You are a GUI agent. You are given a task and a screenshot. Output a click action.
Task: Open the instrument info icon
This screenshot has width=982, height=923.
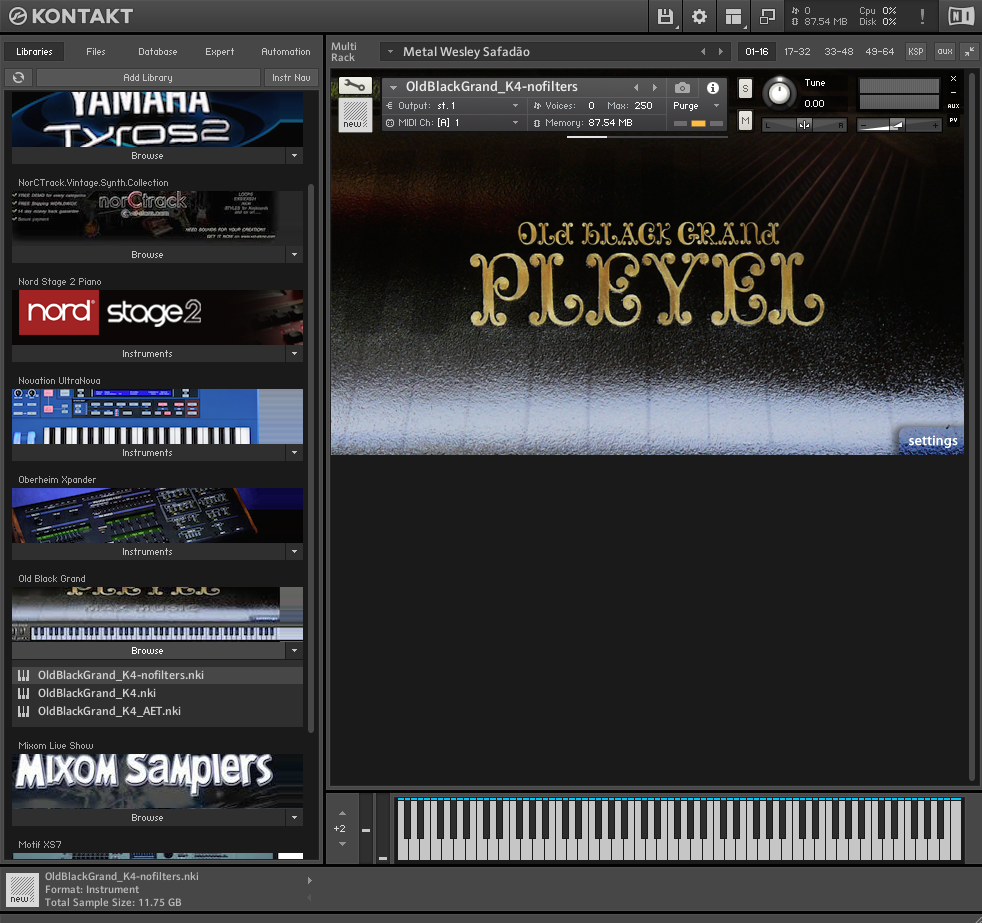pos(713,88)
